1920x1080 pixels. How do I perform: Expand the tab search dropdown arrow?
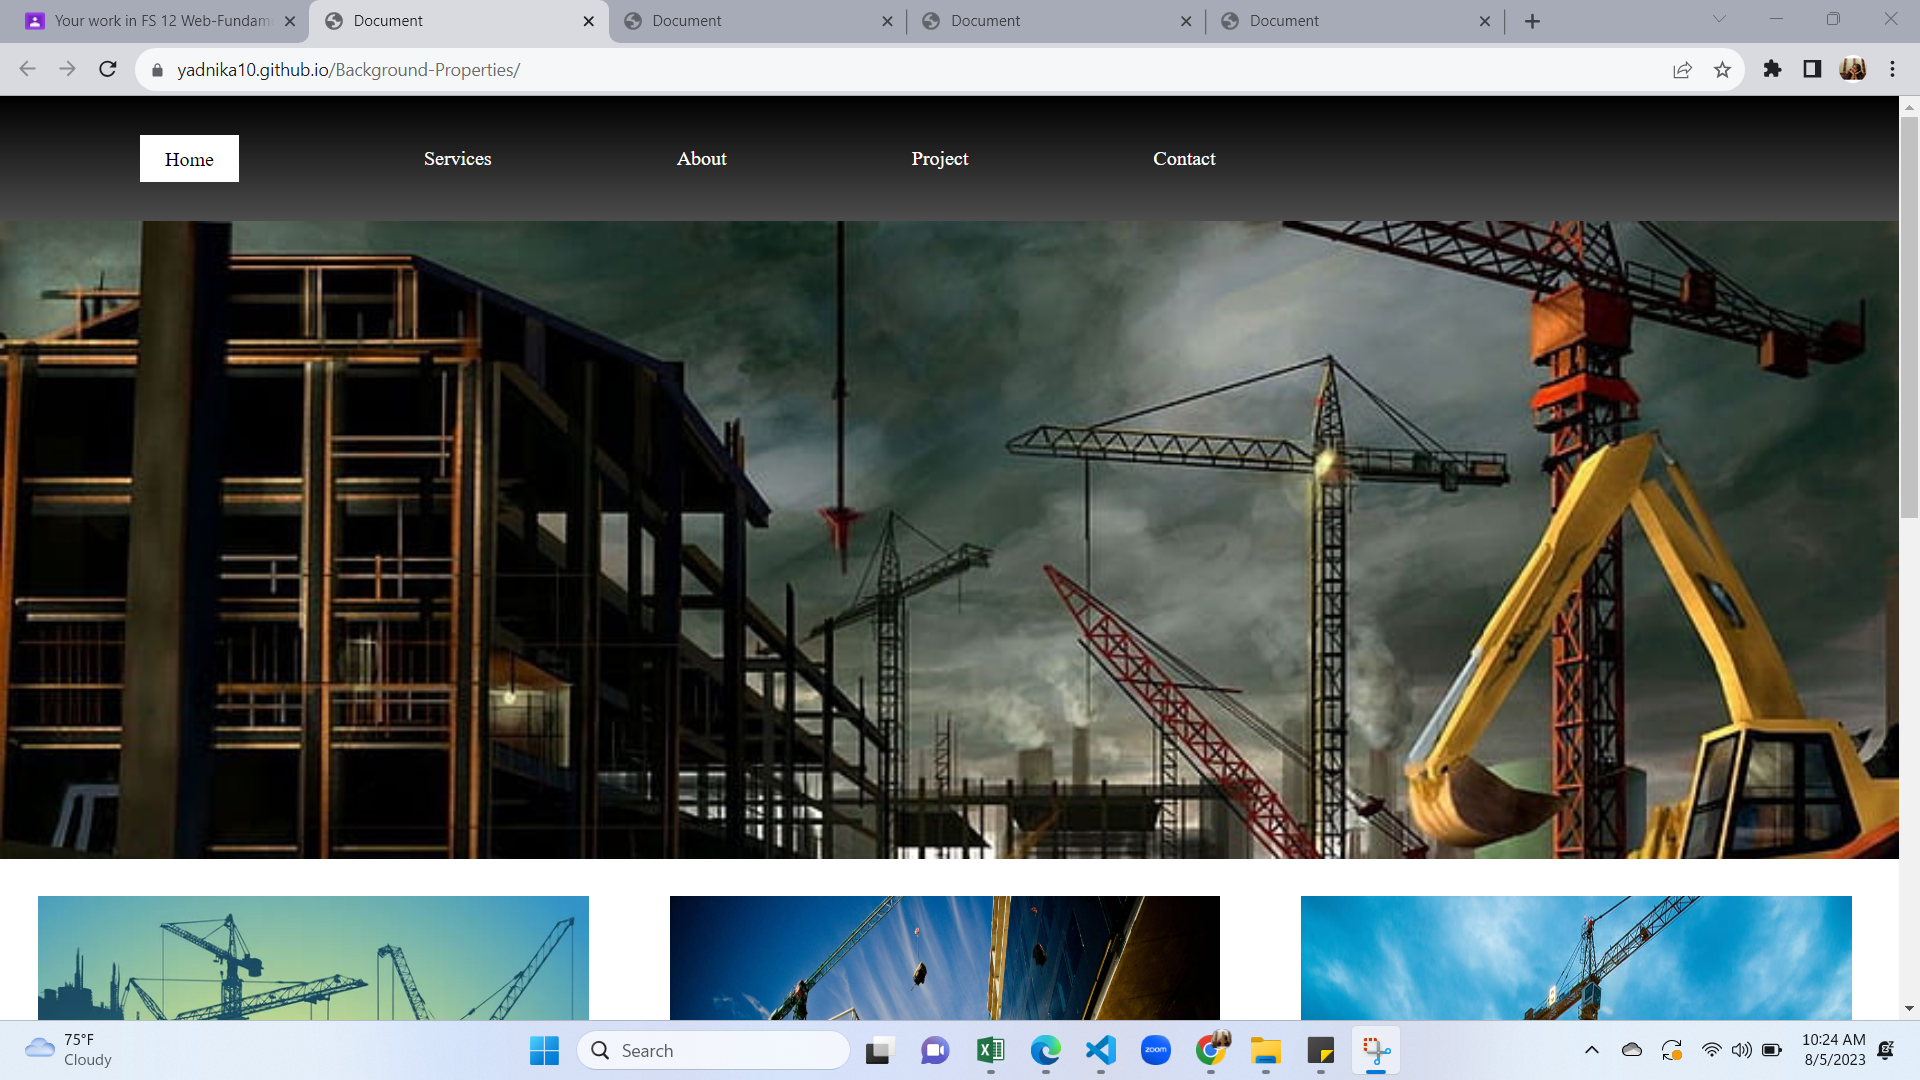click(x=1719, y=19)
